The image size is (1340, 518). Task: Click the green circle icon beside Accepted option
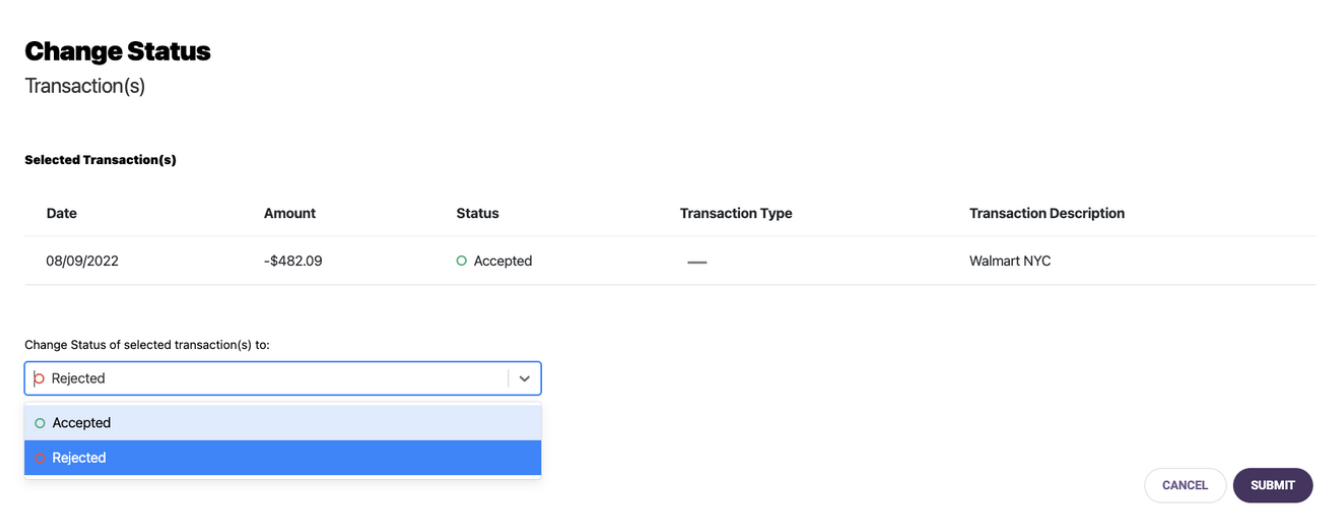click(x=40, y=423)
